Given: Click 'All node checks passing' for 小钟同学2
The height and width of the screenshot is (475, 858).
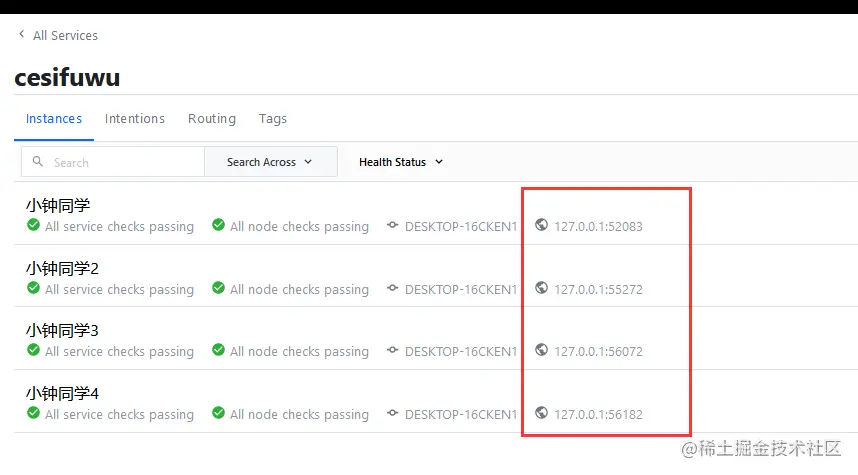Looking at the screenshot, I should (299, 289).
